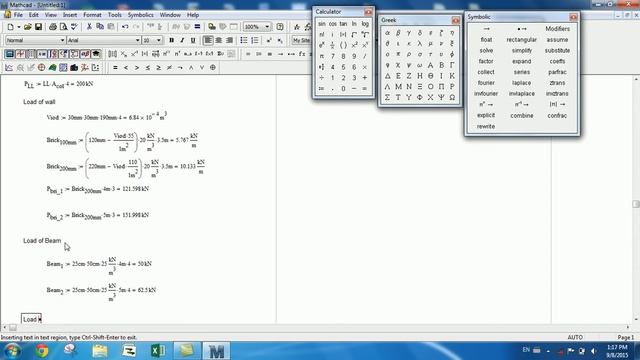Insert pi from the Calculator palette

pyautogui.click(x=322, y=56)
